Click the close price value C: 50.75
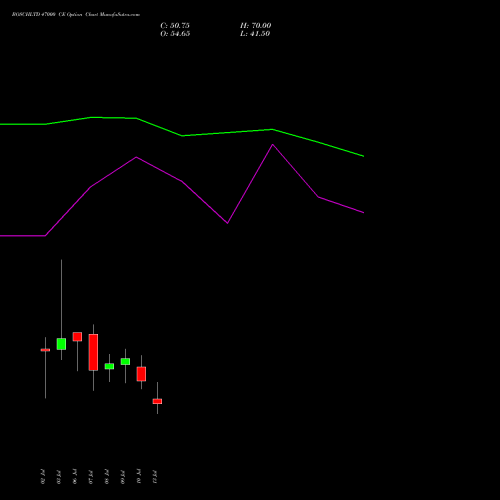The image size is (500, 500). [175, 26]
